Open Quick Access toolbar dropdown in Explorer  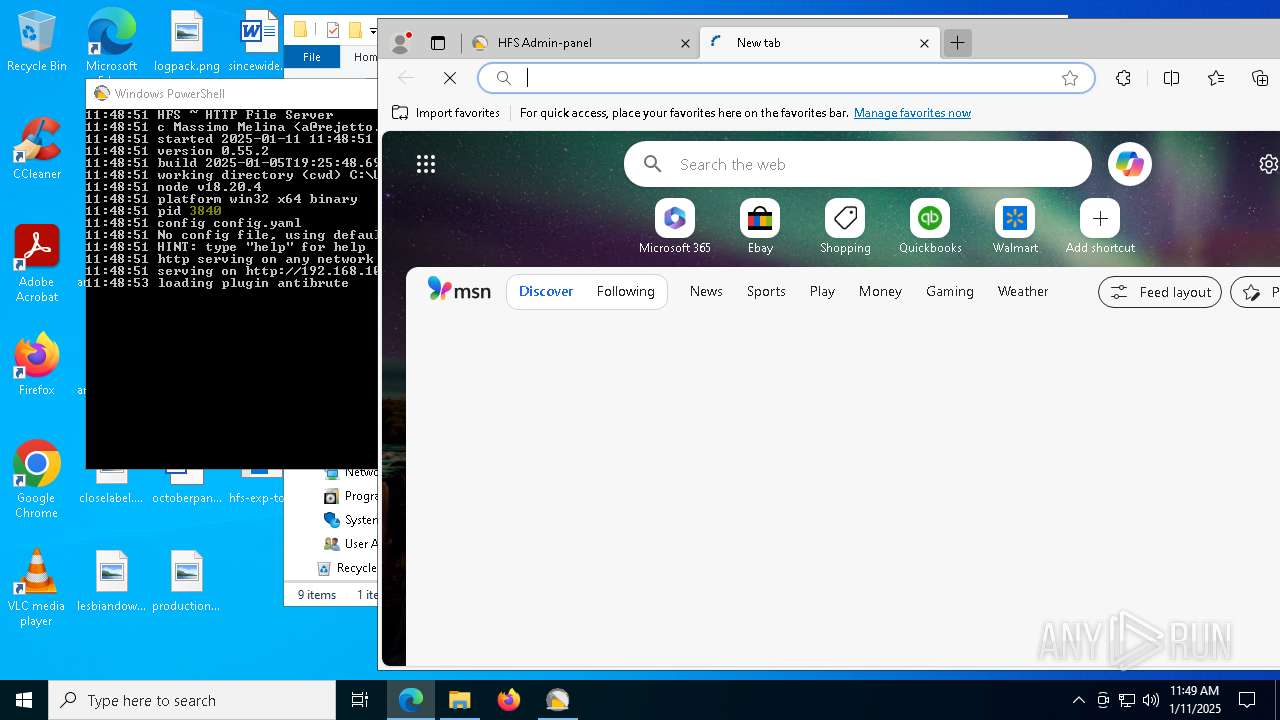click(373, 30)
